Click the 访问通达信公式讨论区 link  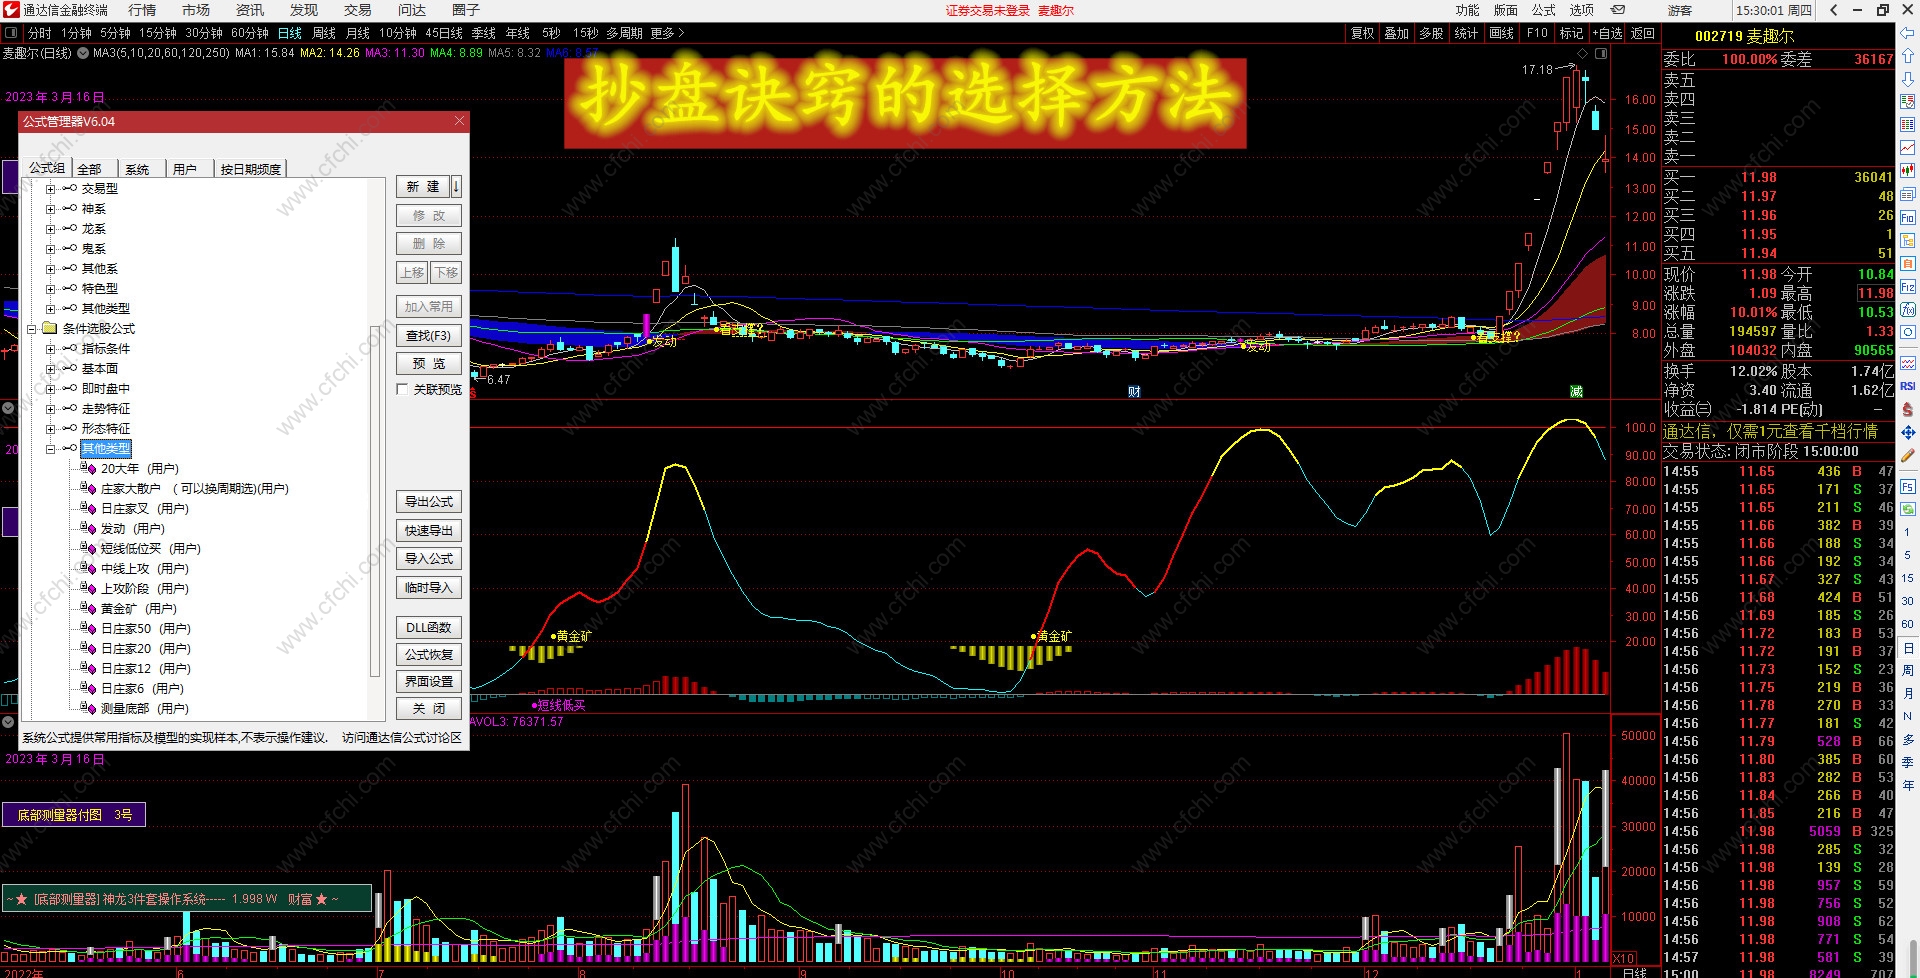point(402,738)
